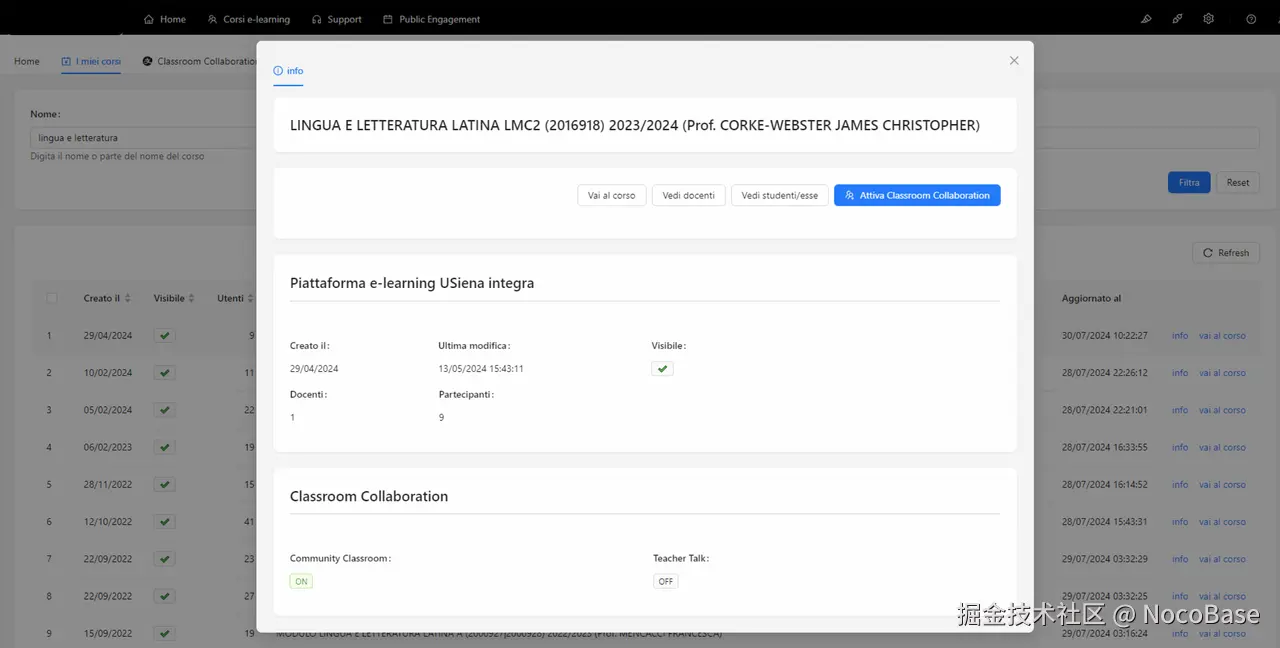Viewport: 1280px width, 648px height.
Task: Switch to Classroom Collaboration tab
Action: point(200,61)
